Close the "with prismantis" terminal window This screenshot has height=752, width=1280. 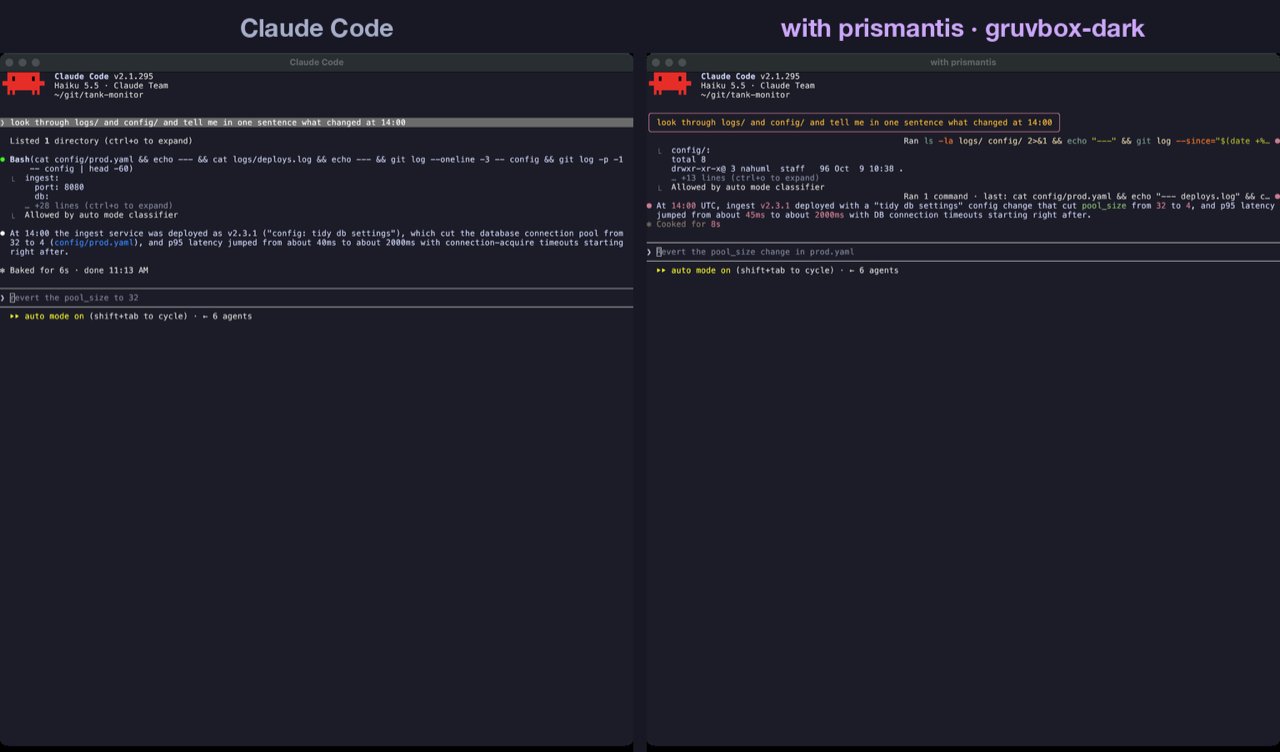(656, 62)
